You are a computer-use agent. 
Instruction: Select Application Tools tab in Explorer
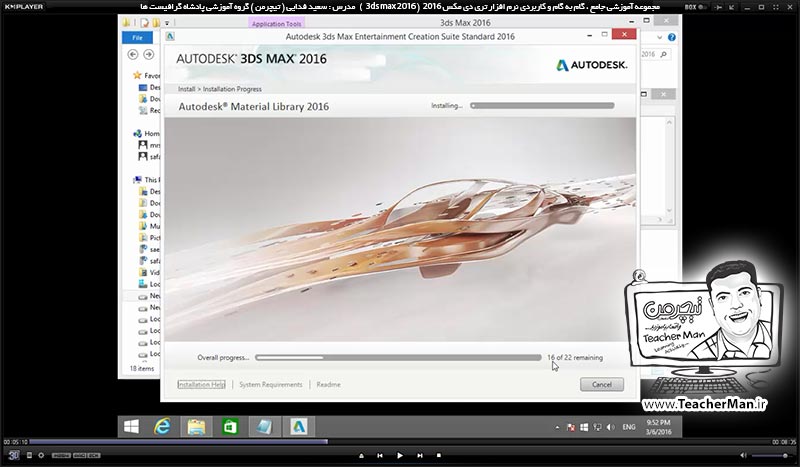tap(277, 23)
